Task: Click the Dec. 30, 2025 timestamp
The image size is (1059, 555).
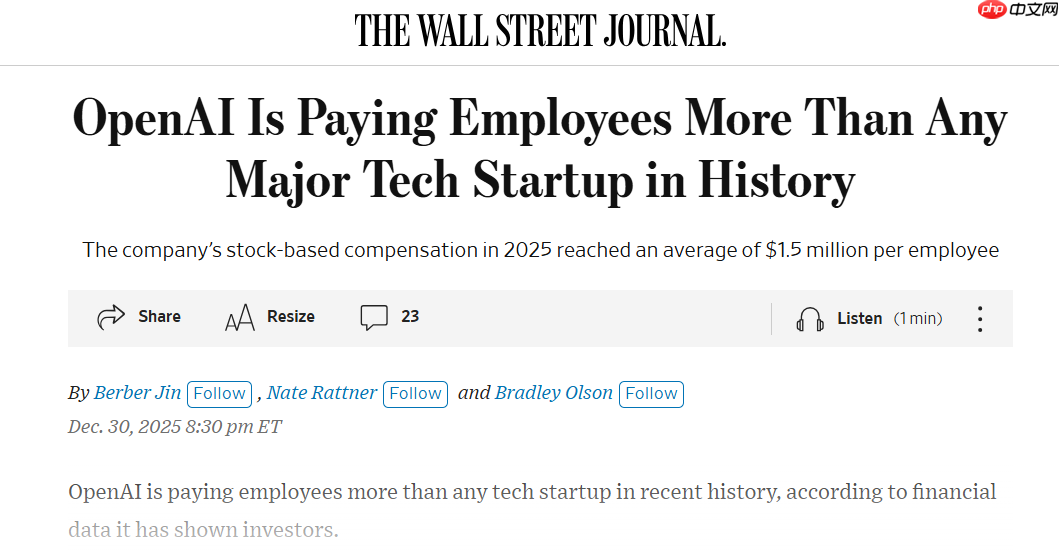Action: (x=175, y=427)
